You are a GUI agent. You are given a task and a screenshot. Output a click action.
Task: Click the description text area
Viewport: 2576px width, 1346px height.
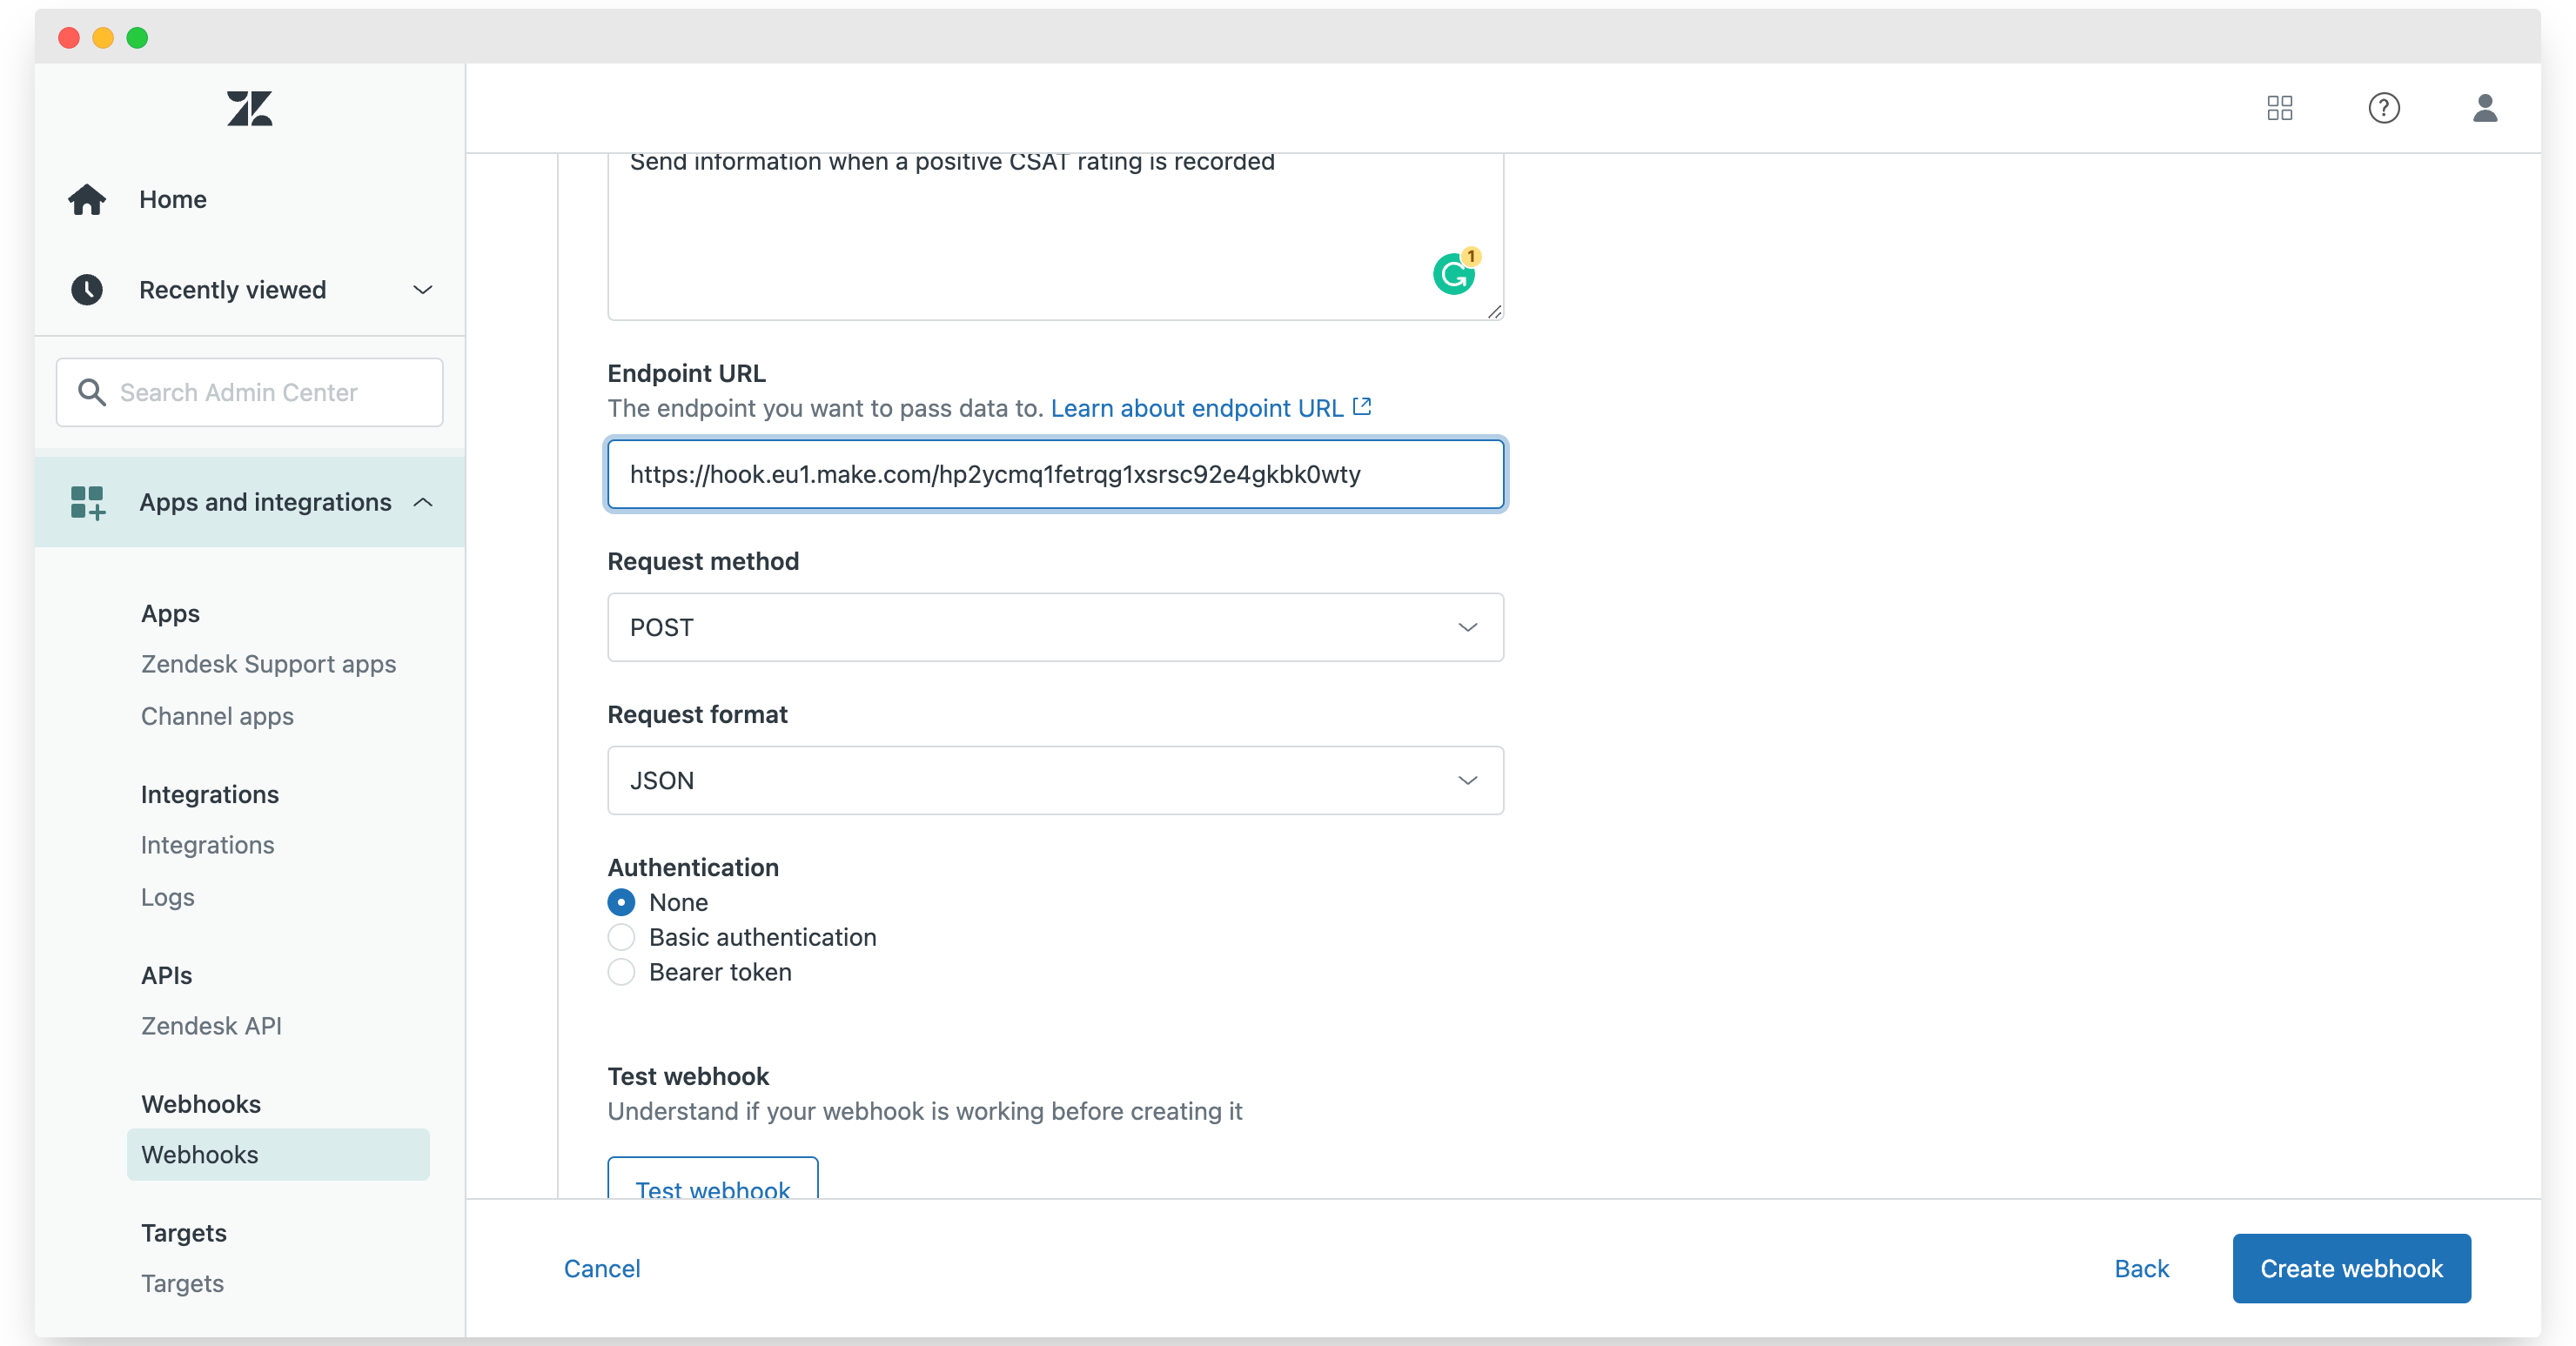[x=1055, y=235]
